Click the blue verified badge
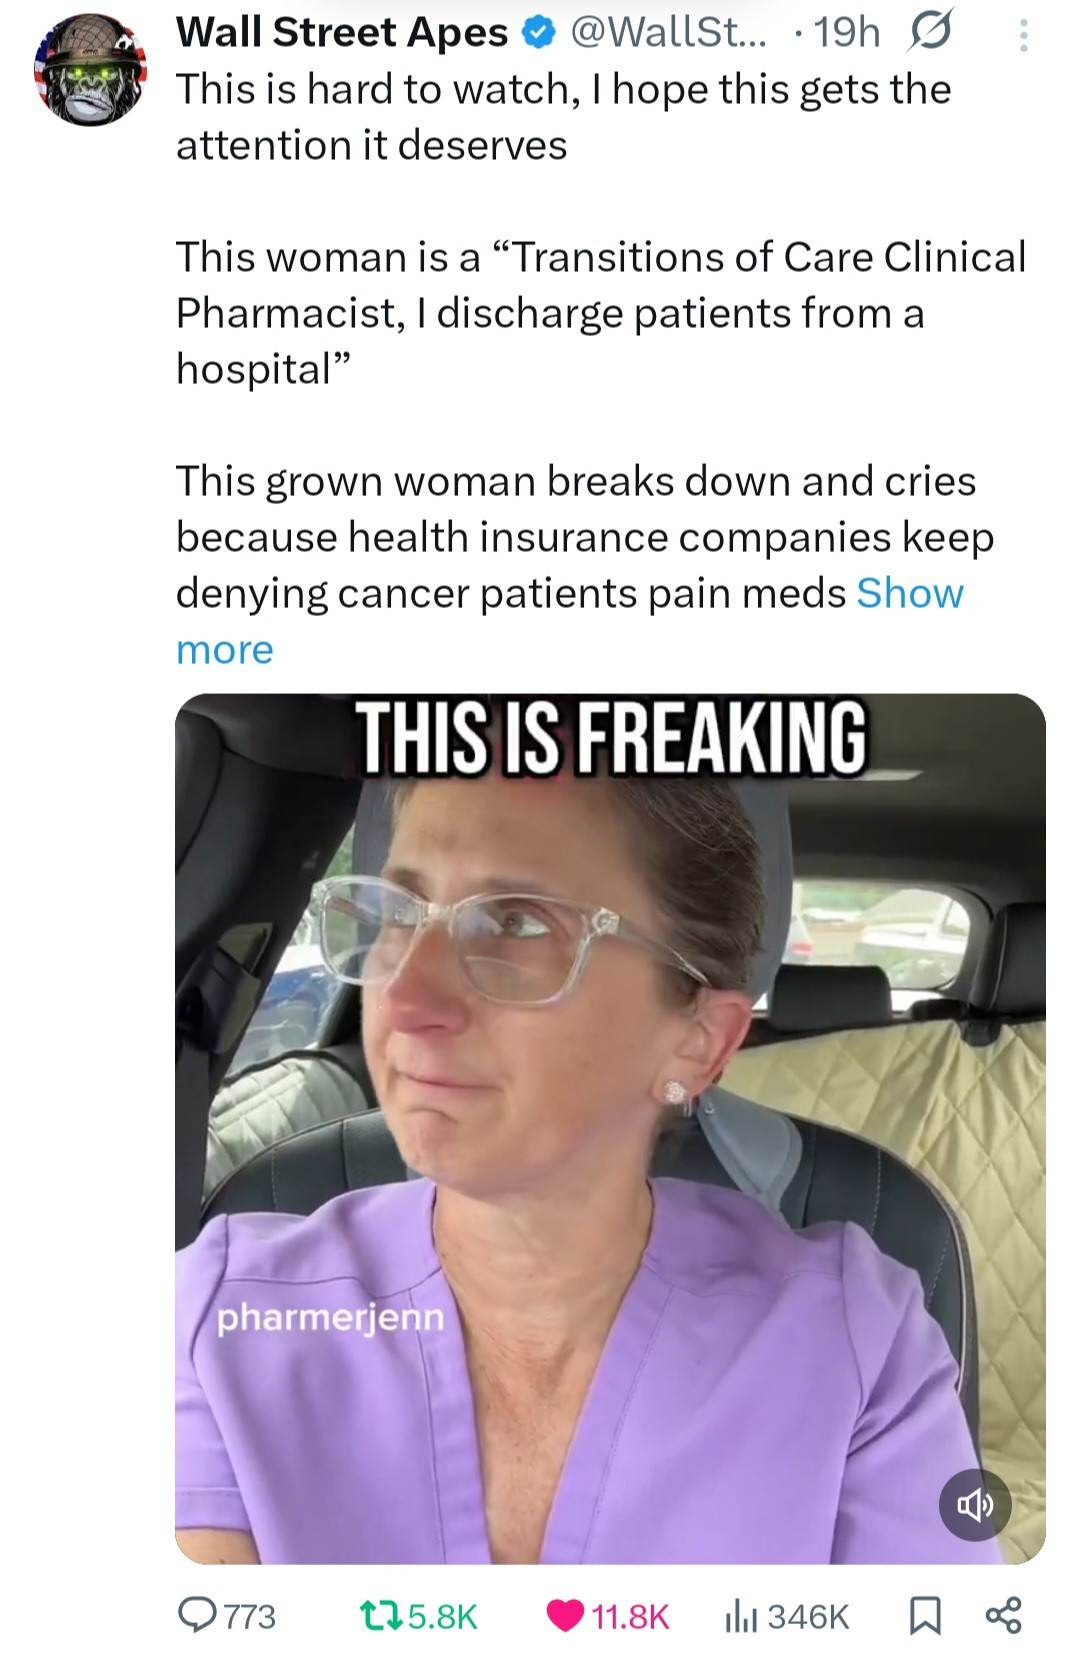Image resolution: width=1080 pixels, height=1663 pixels. click(x=539, y=33)
